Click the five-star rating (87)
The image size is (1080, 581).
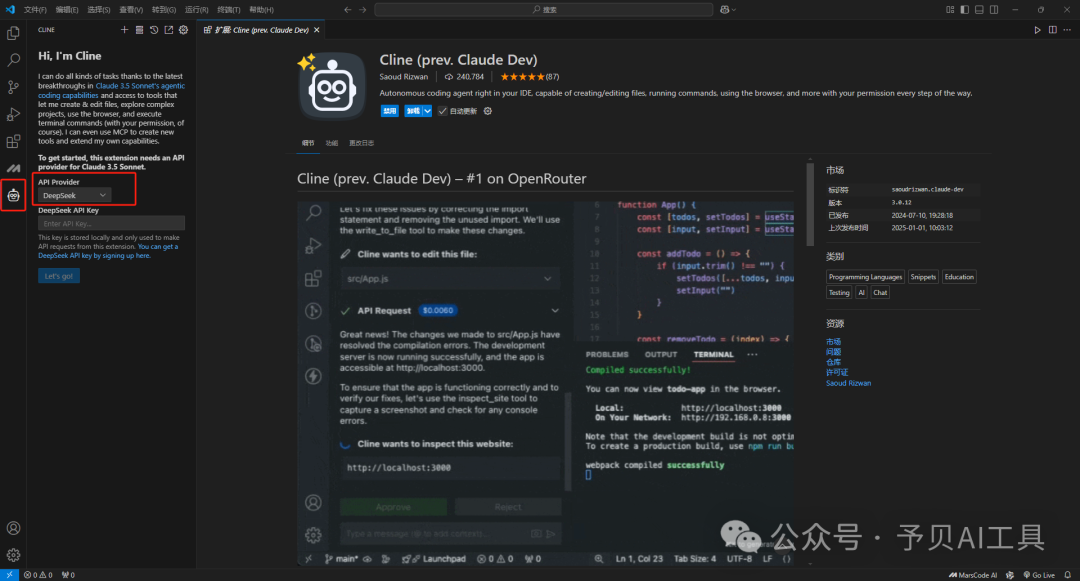point(530,77)
